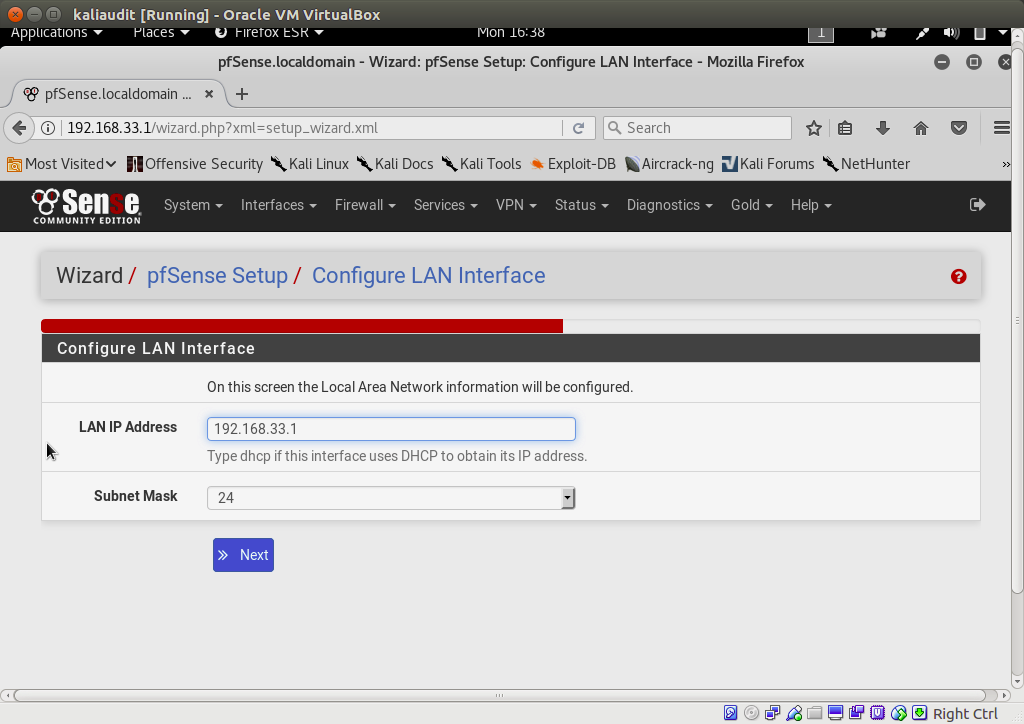
Task: Open the Subnet Mask dropdown
Action: click(391, 498)
